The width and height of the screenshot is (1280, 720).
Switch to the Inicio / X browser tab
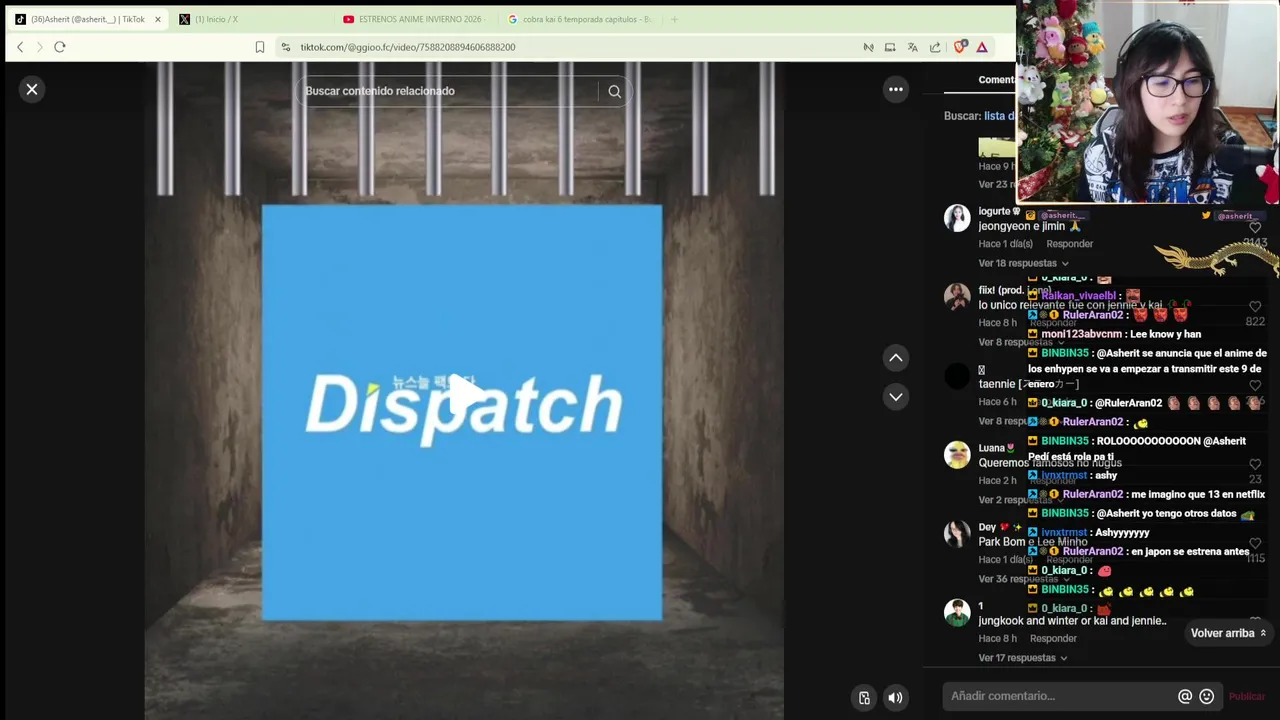[215, 19]
